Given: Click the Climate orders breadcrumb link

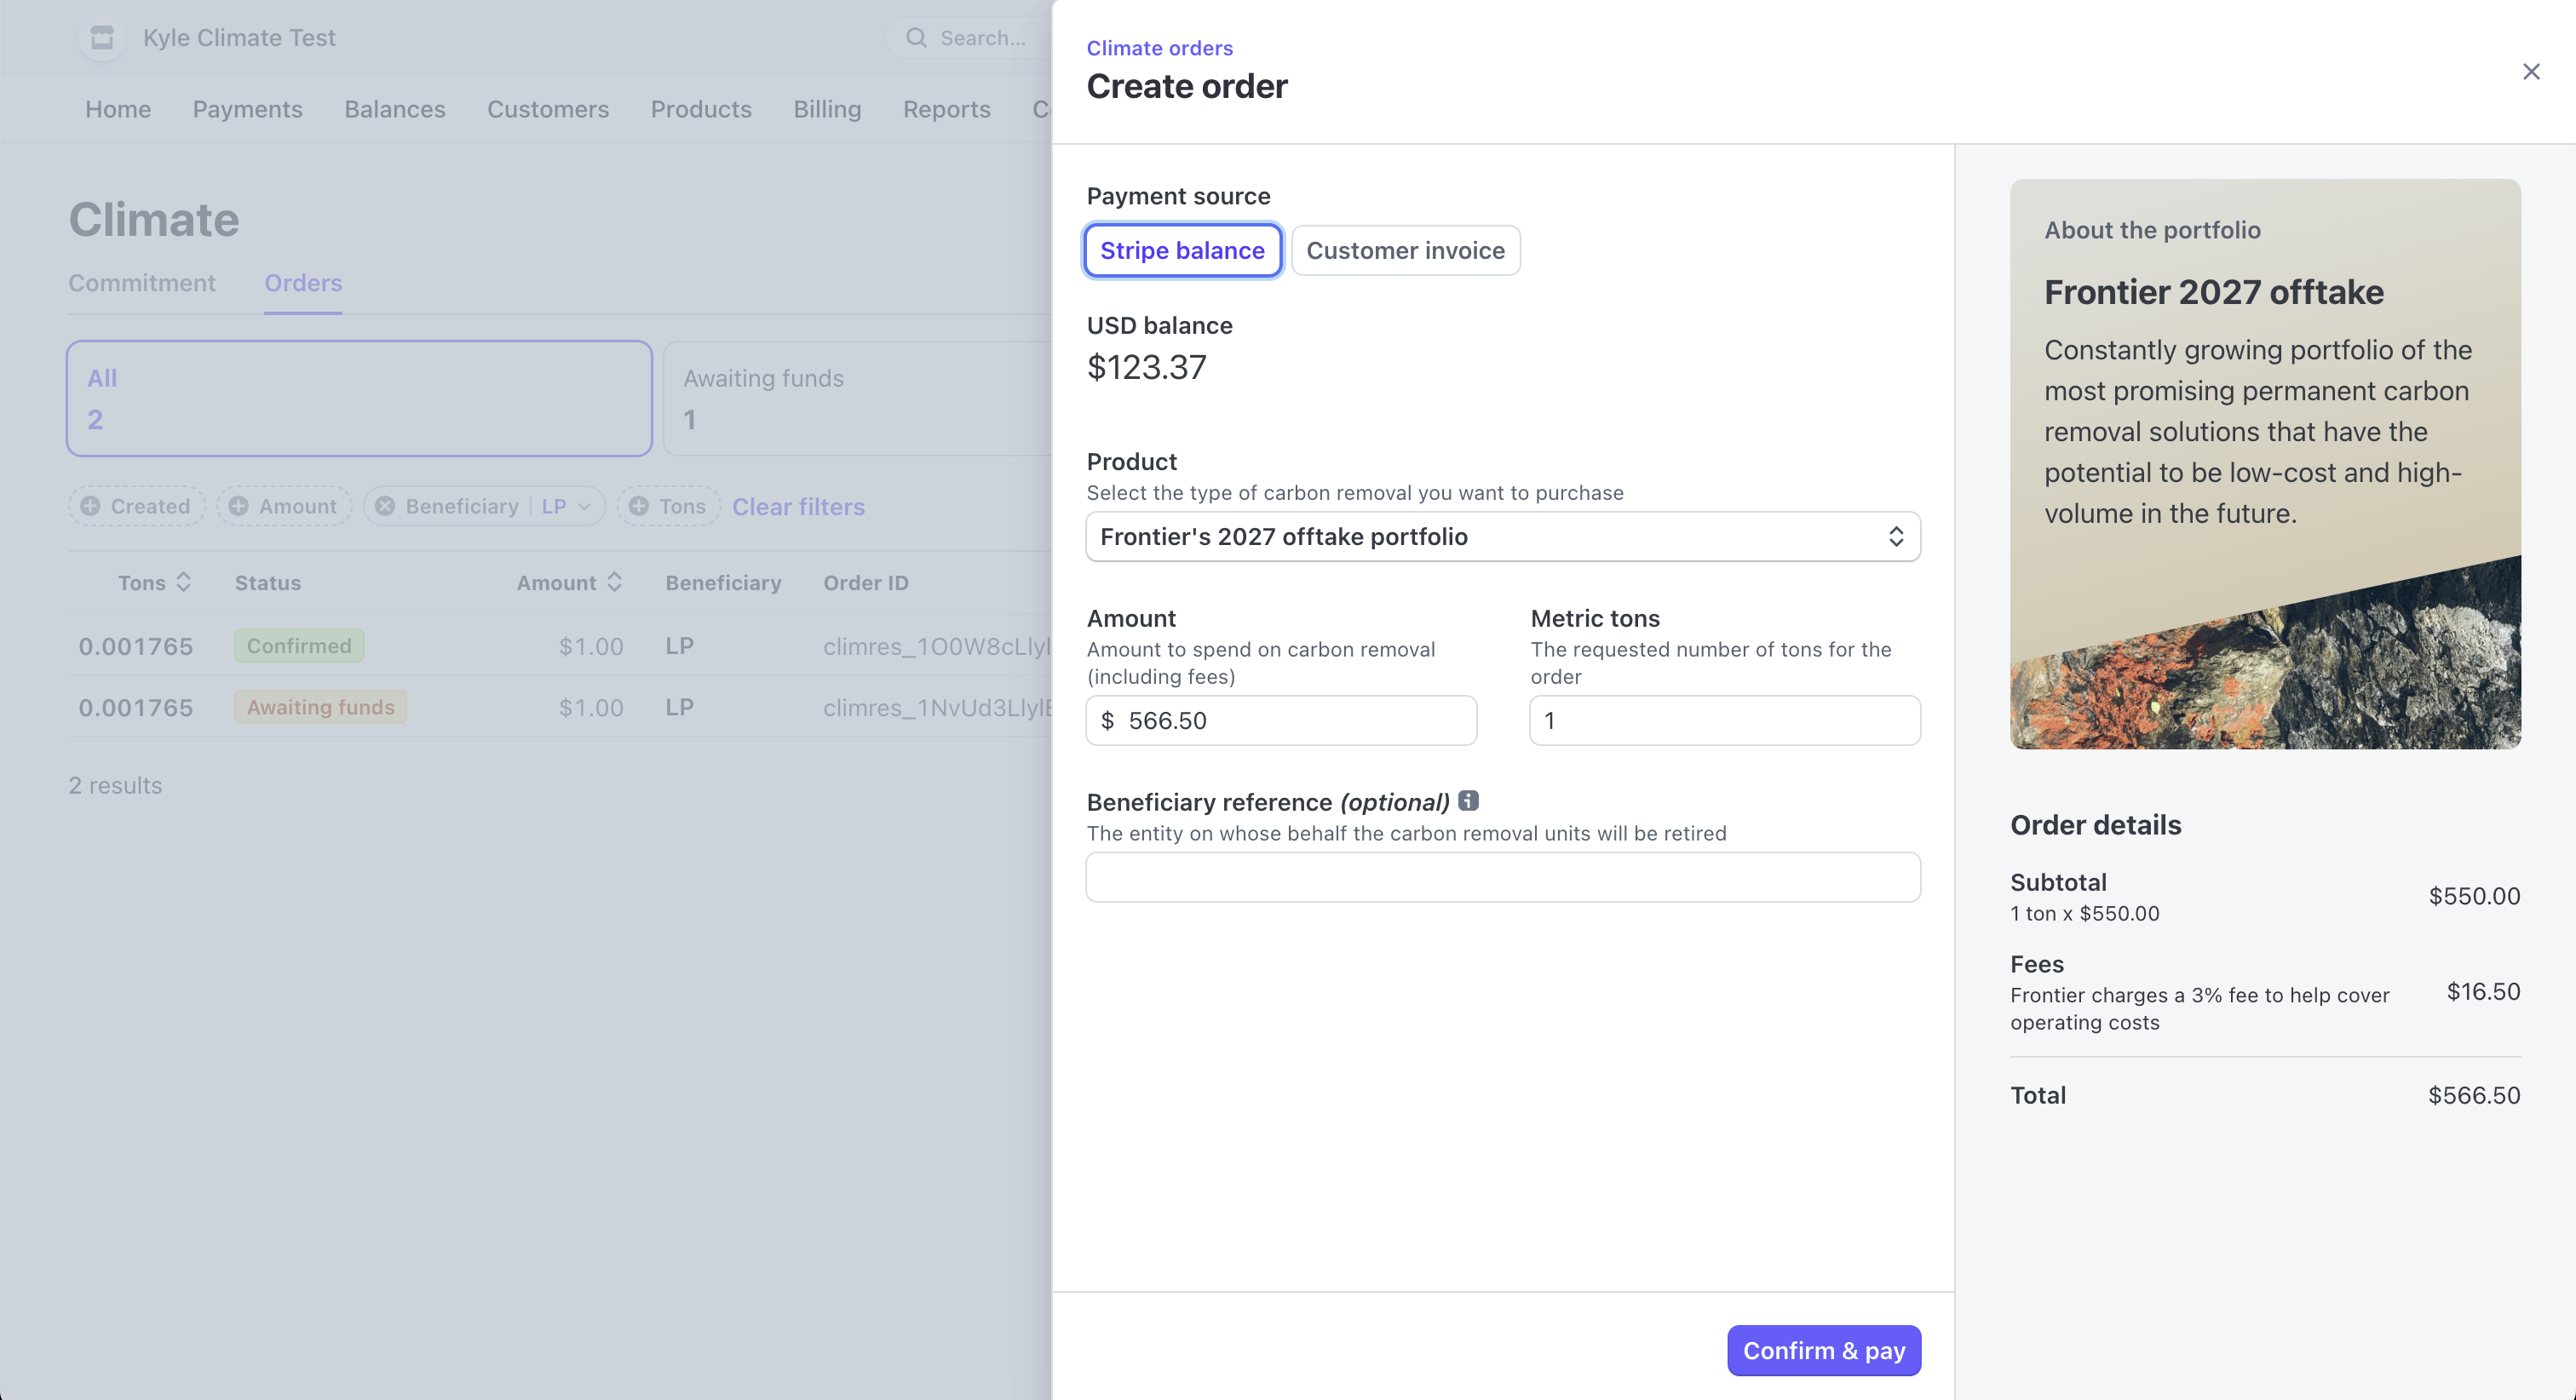Looking at the screenshot, I should [1159, 48].
